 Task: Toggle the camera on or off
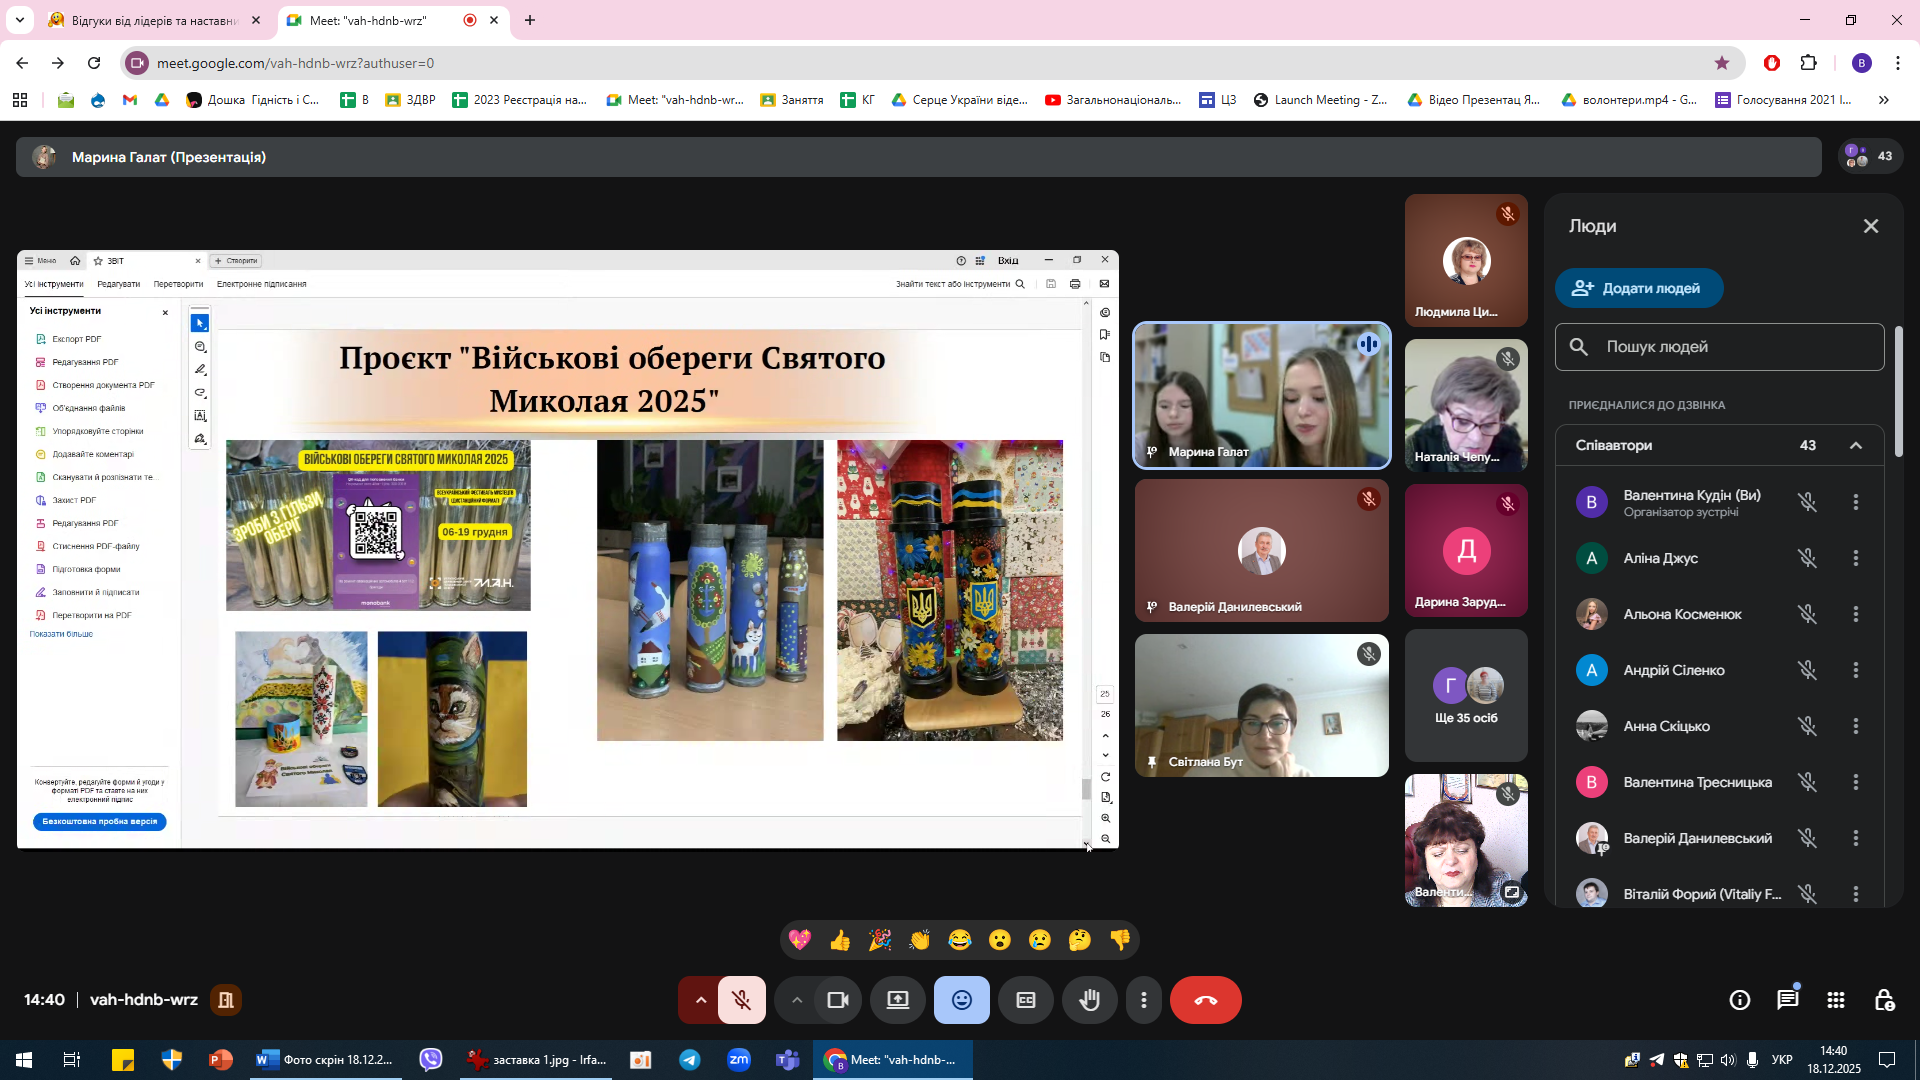coord(838,1000)
